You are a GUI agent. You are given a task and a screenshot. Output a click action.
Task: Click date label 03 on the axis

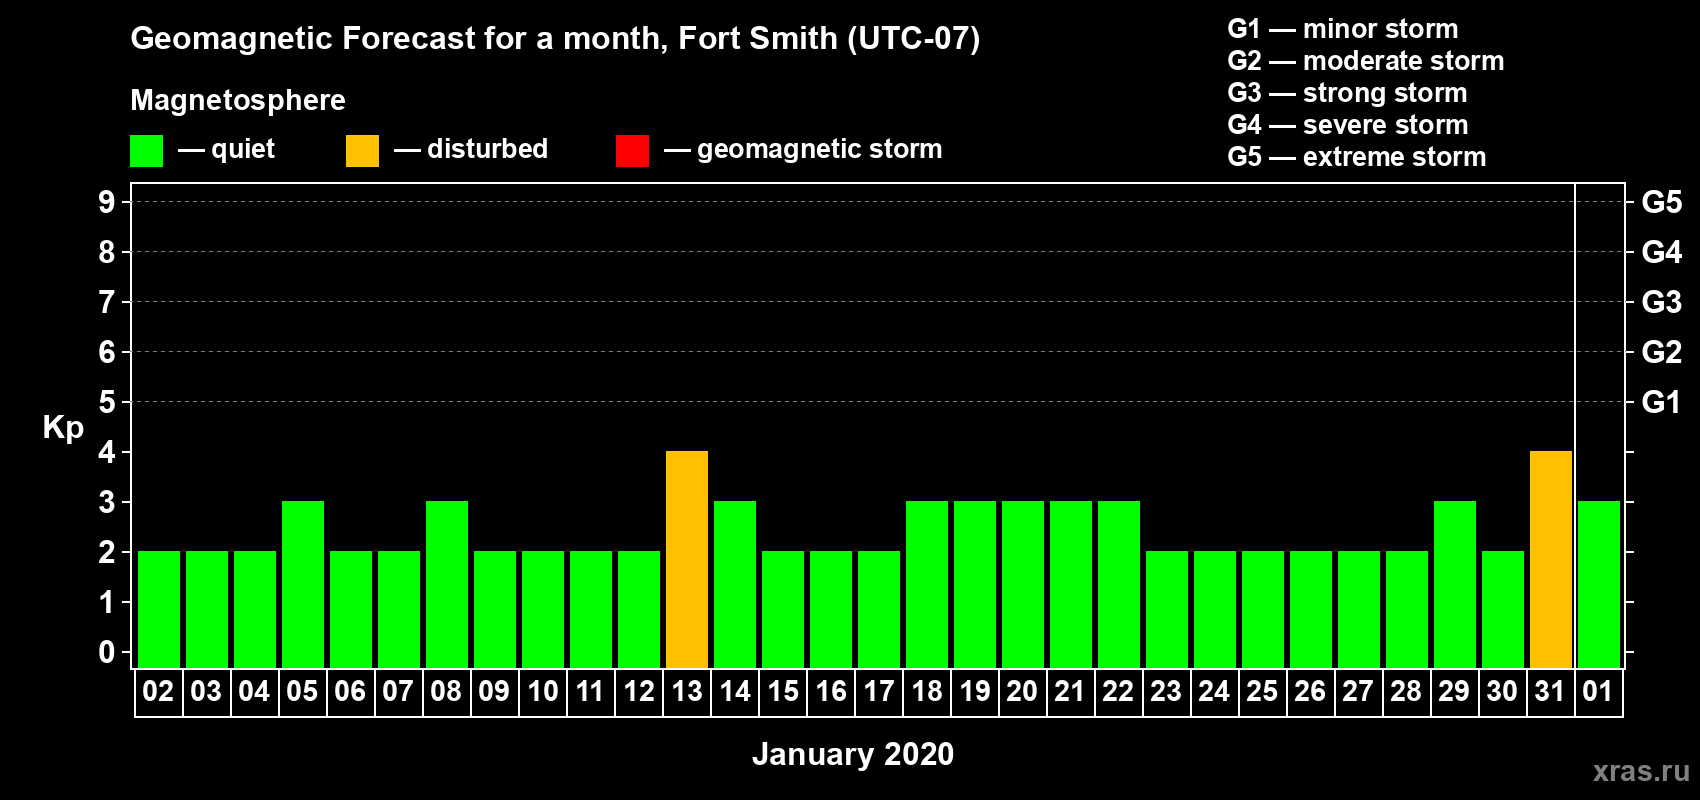tap(206, 691)
